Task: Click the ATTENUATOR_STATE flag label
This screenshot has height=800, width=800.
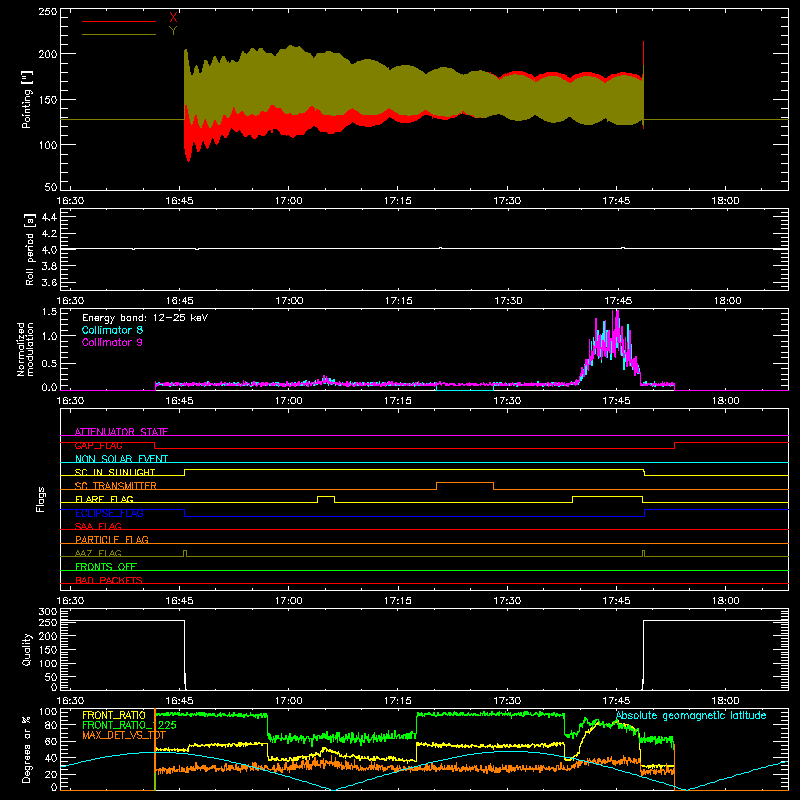Action: point(121,432)
